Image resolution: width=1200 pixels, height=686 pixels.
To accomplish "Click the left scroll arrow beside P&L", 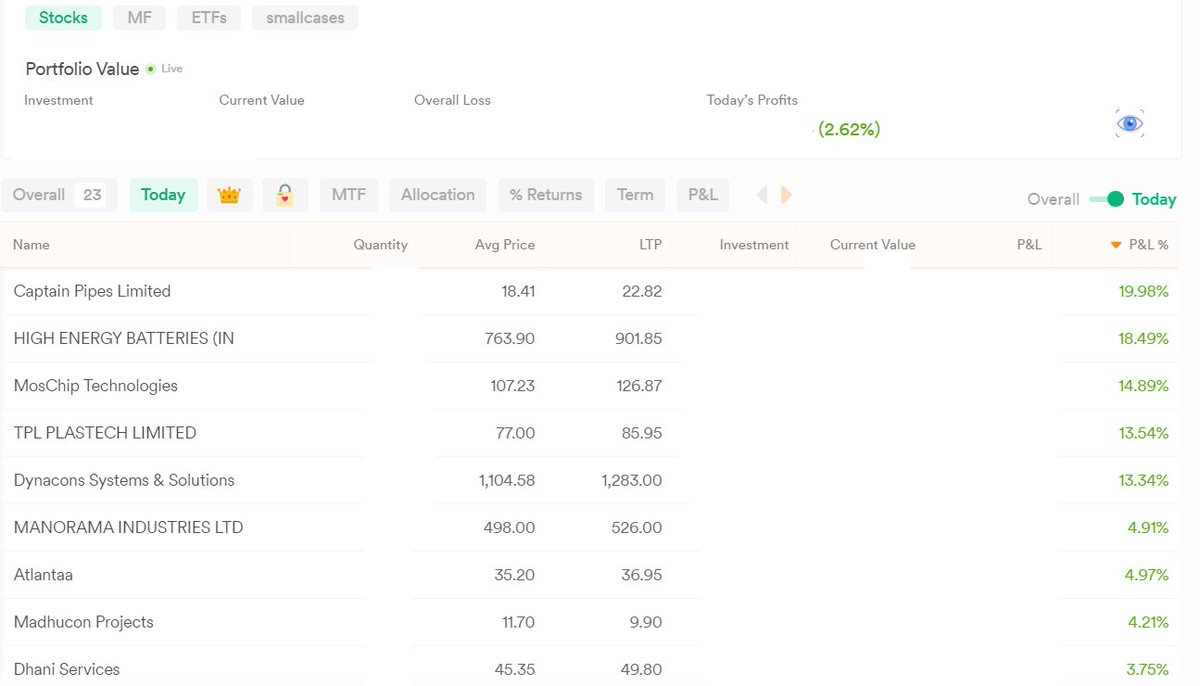I will pos(762,195).
